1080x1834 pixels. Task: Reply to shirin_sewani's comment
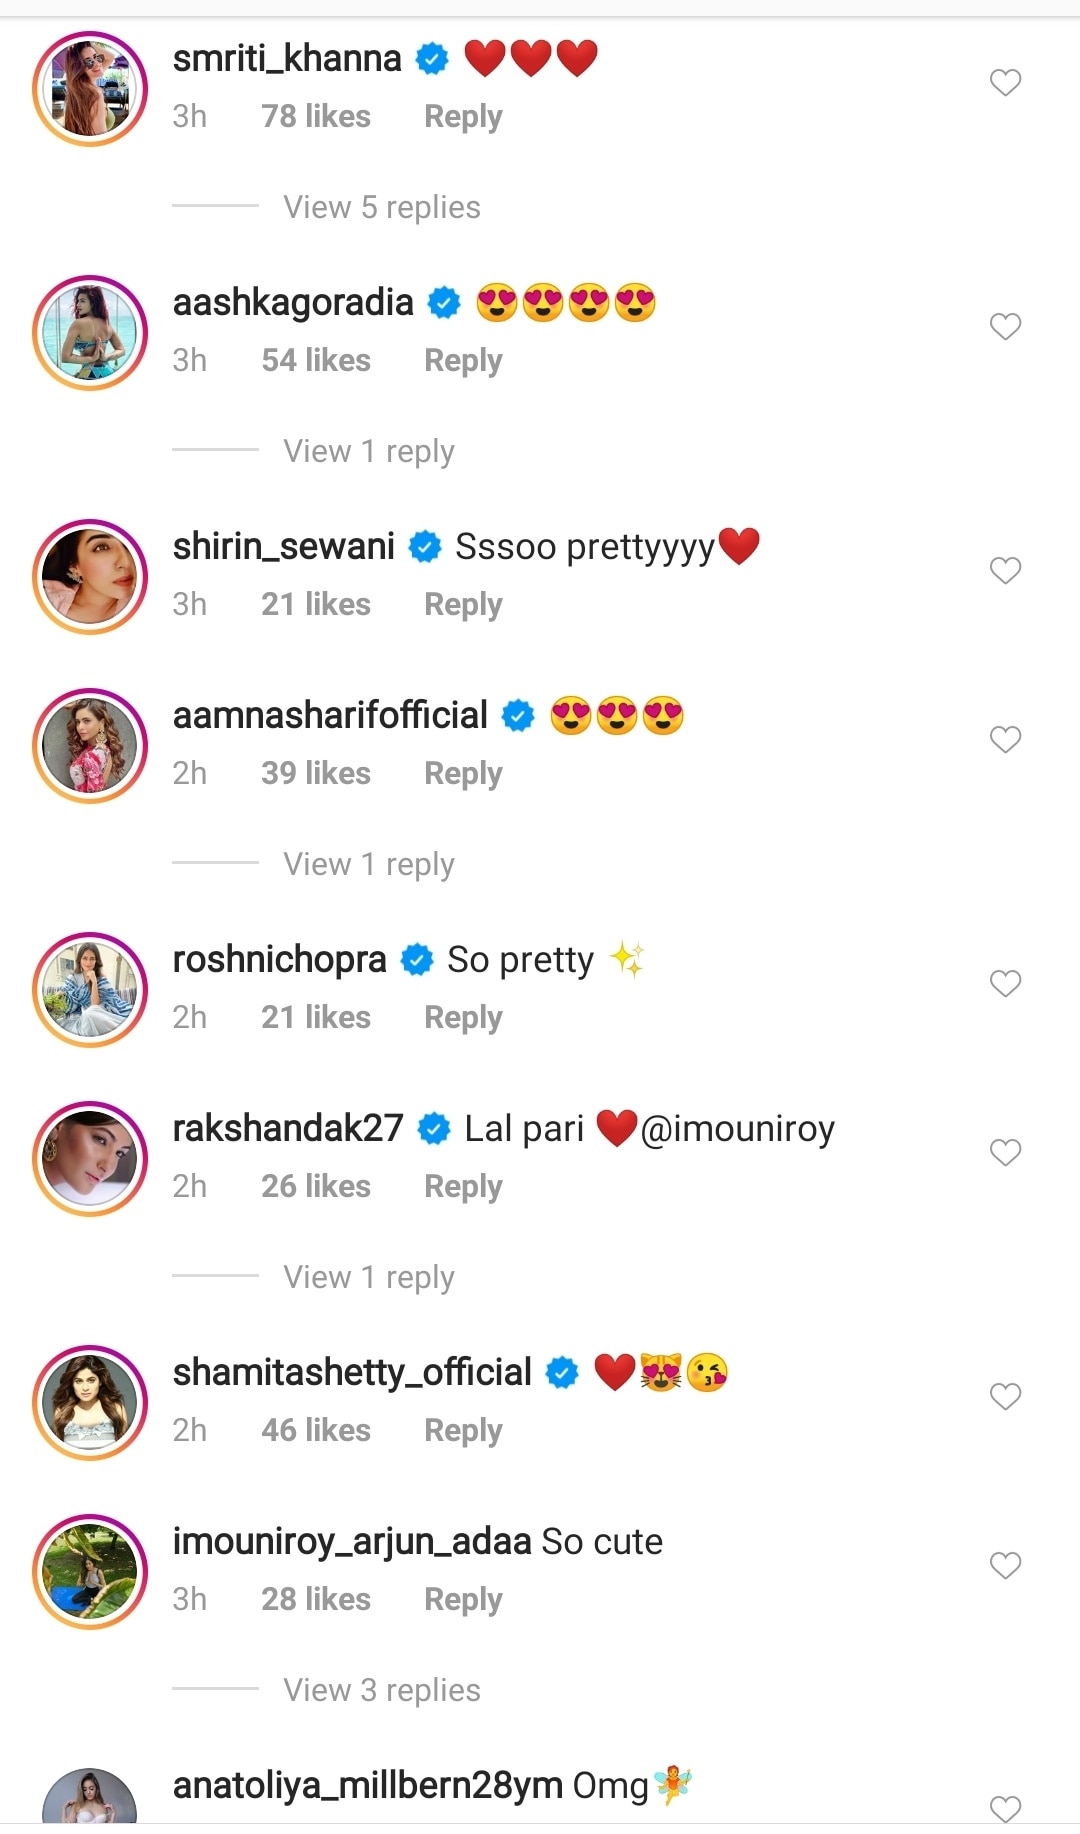click(x=463, y=604)
